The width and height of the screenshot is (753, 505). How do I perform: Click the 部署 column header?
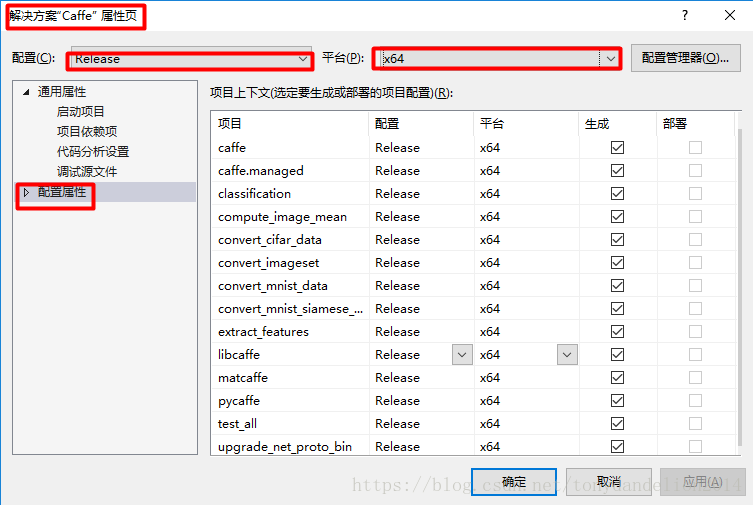point(695,124)
